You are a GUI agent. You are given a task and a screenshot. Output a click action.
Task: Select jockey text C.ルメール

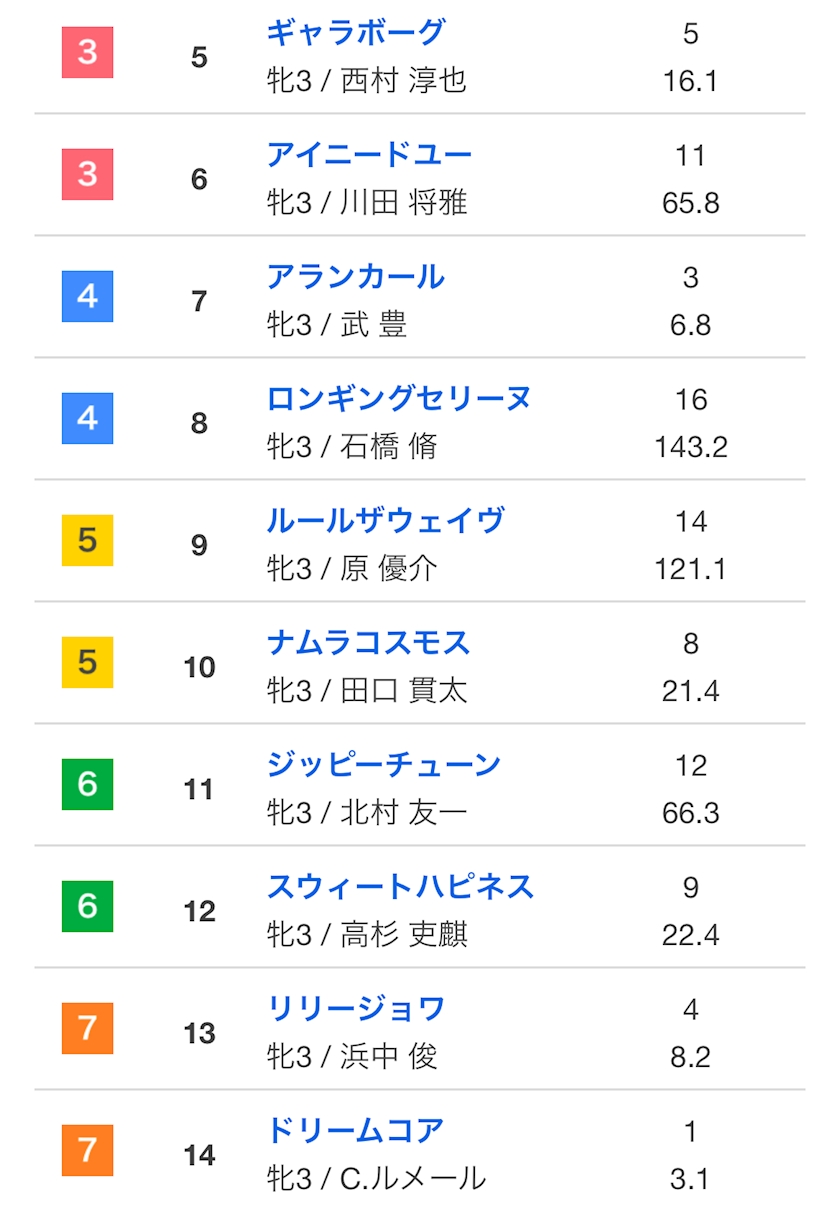(413, 1178)
